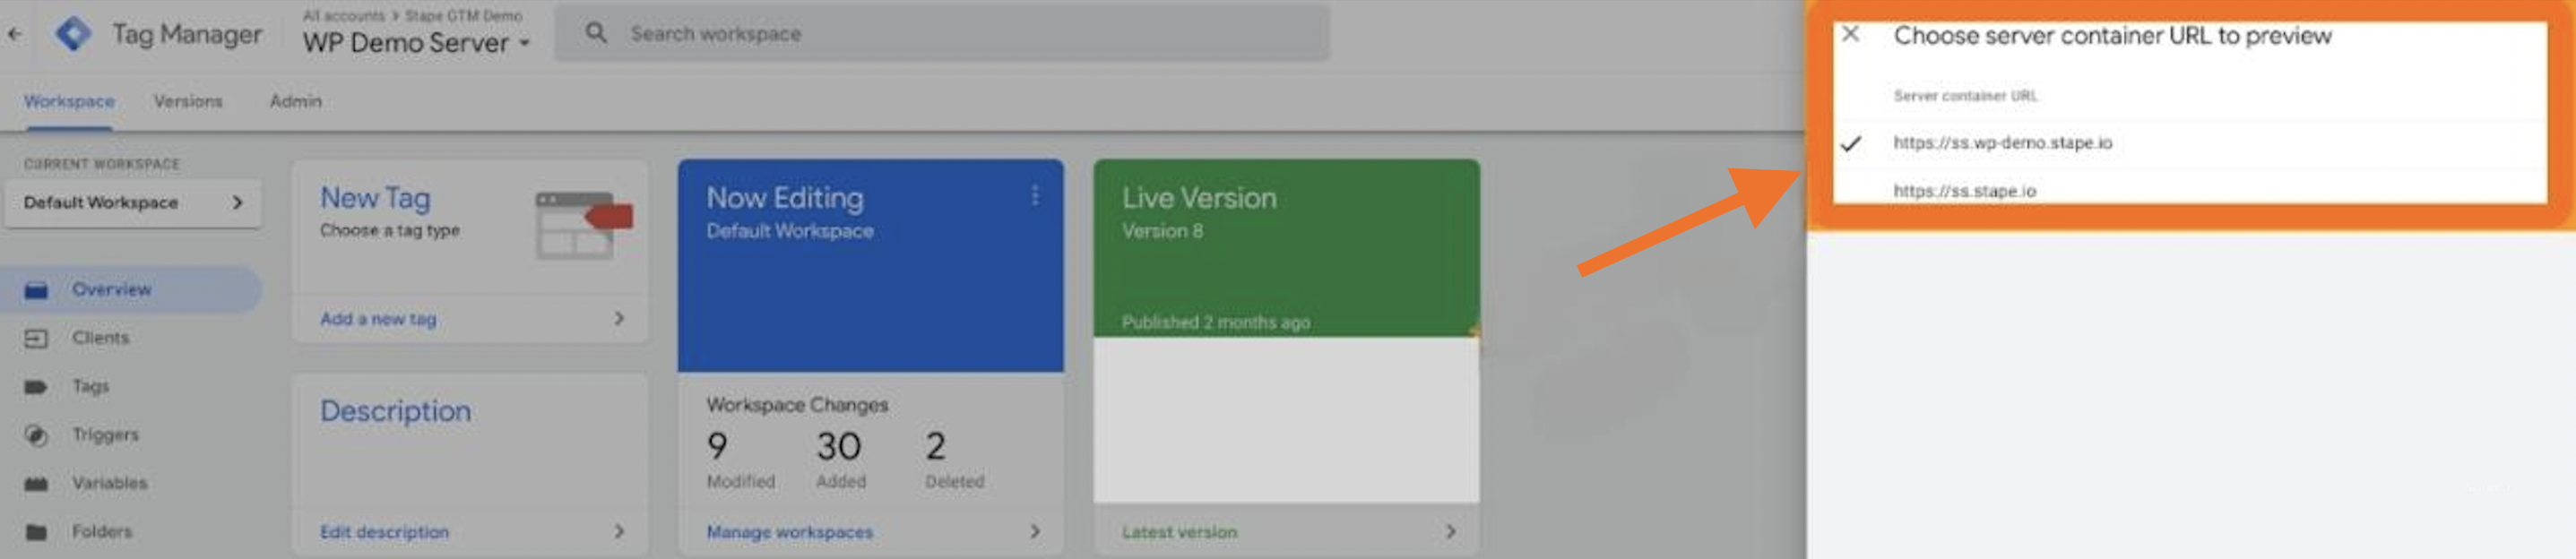Click the Tag Manager diamond logo
Viewport: 2576px width, 559px height.
pos(73,34)
